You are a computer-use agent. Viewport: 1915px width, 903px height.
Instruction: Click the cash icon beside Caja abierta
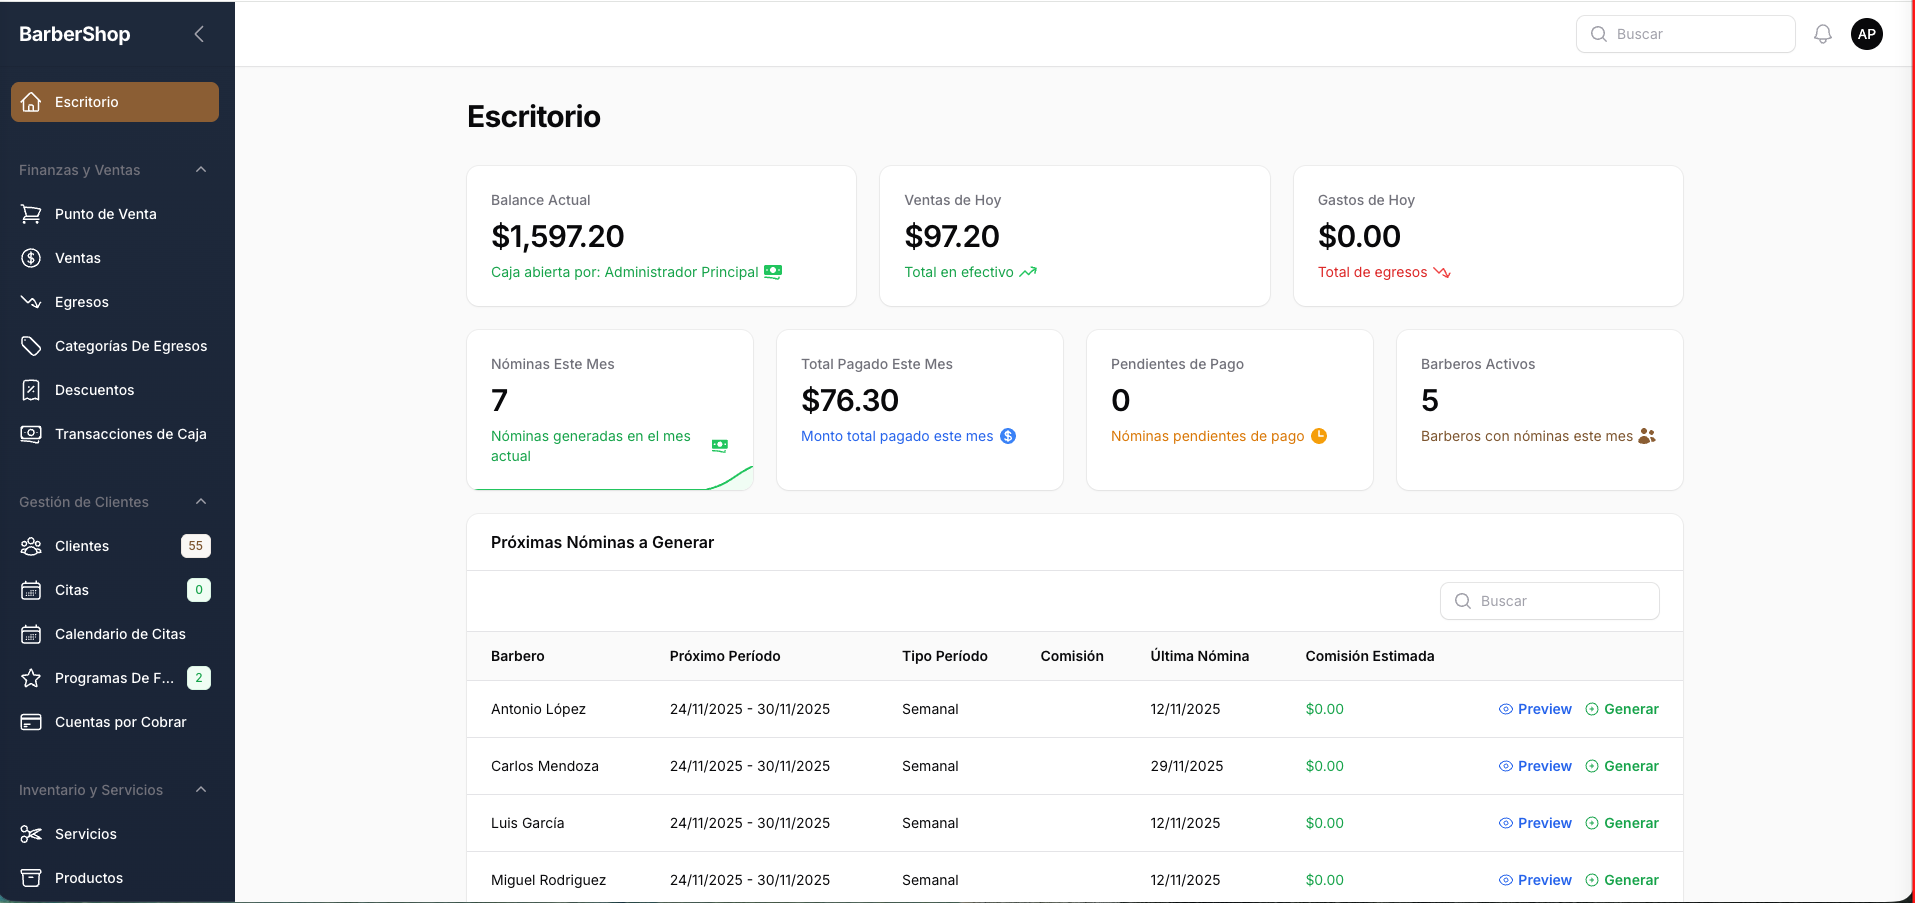773,272
